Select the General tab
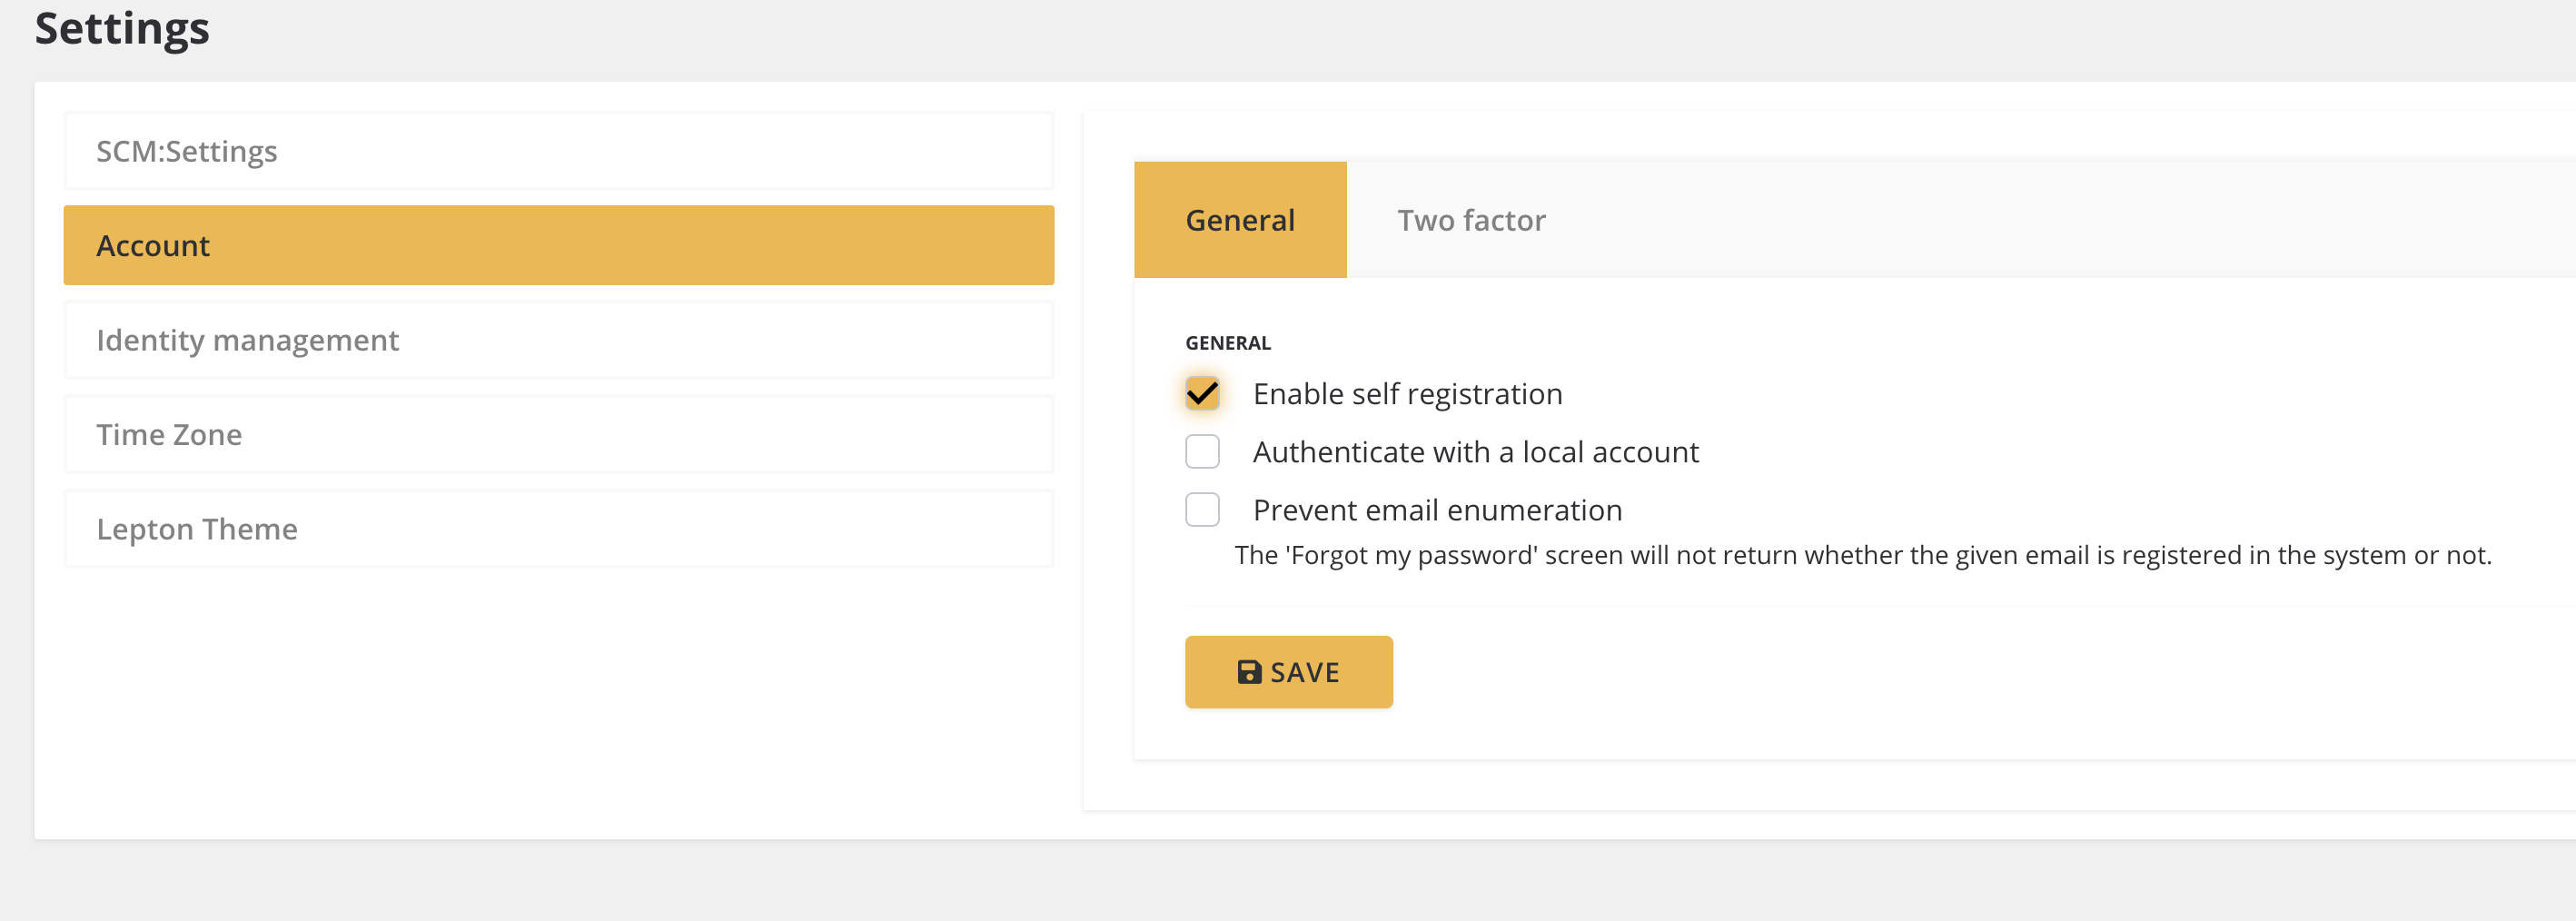 click(1239, 220)
